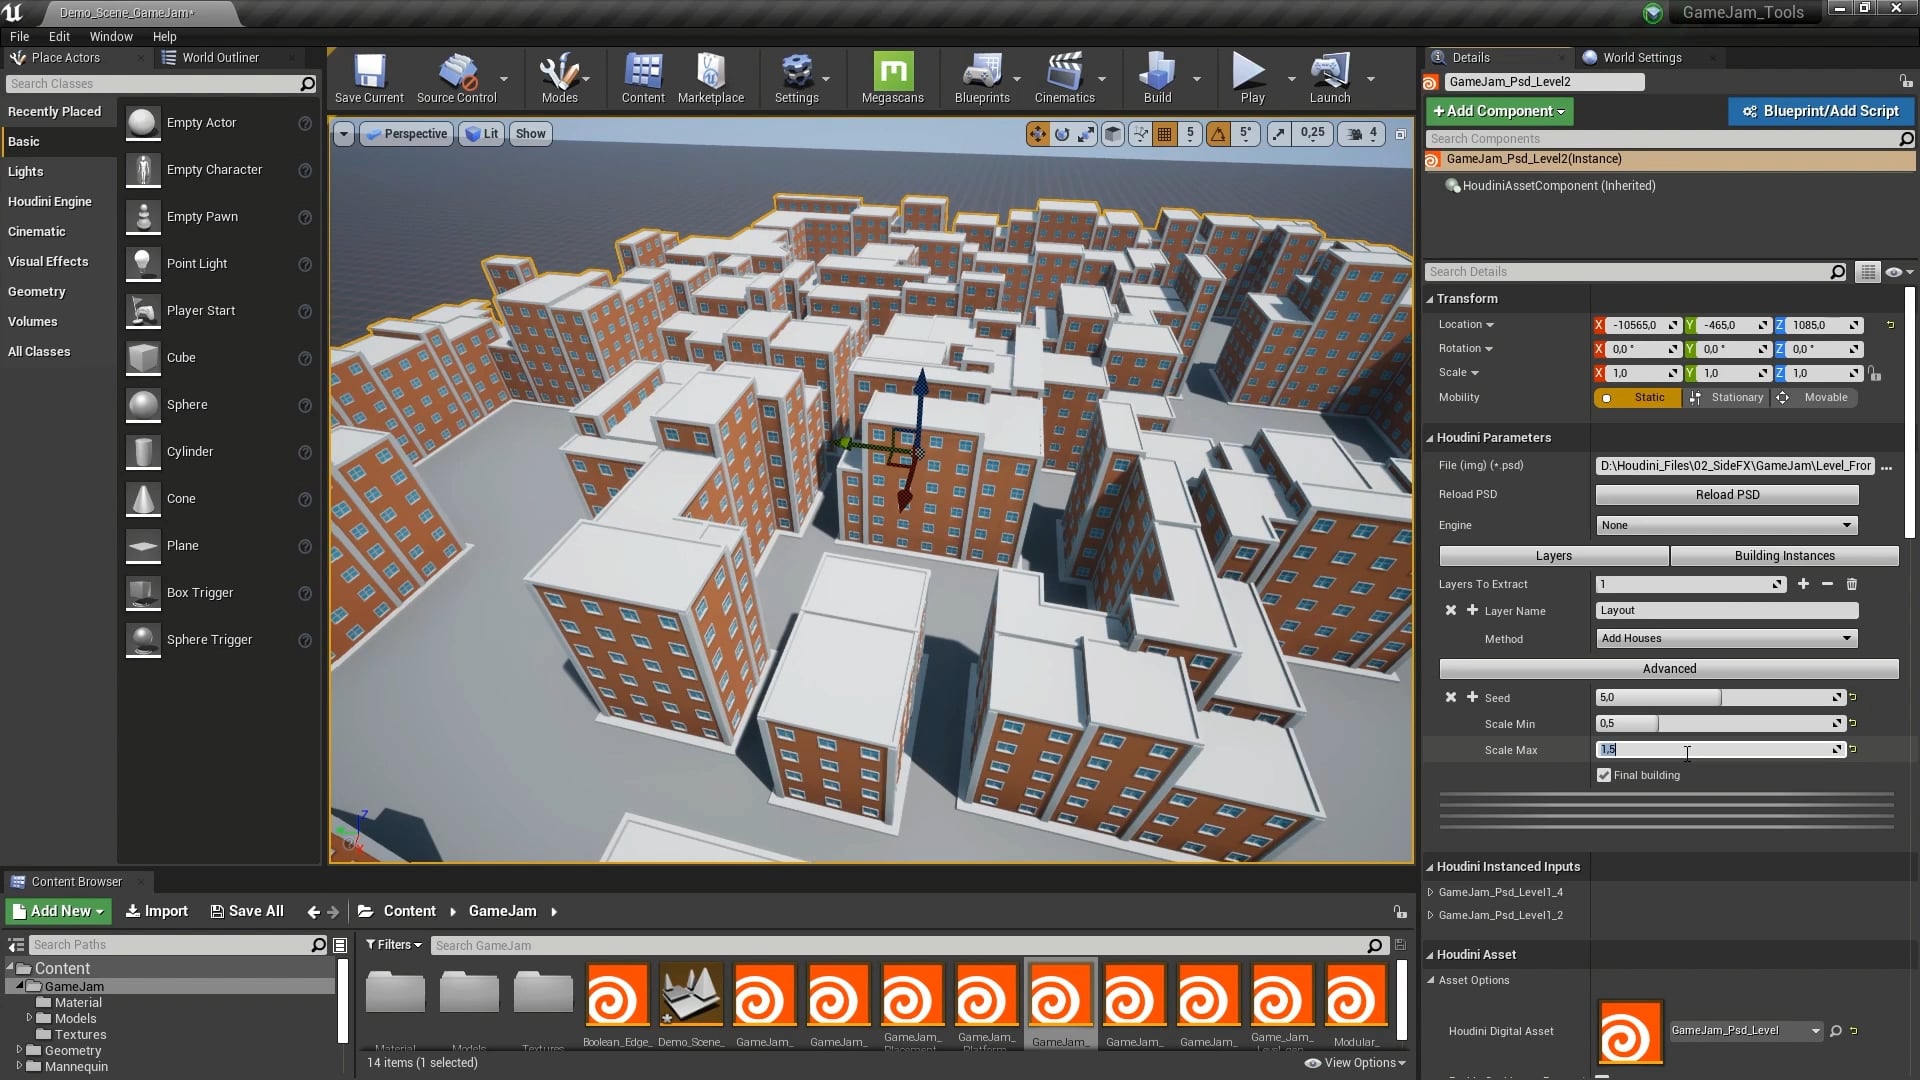Toggle the Final building checkbox

(1605, 774)
